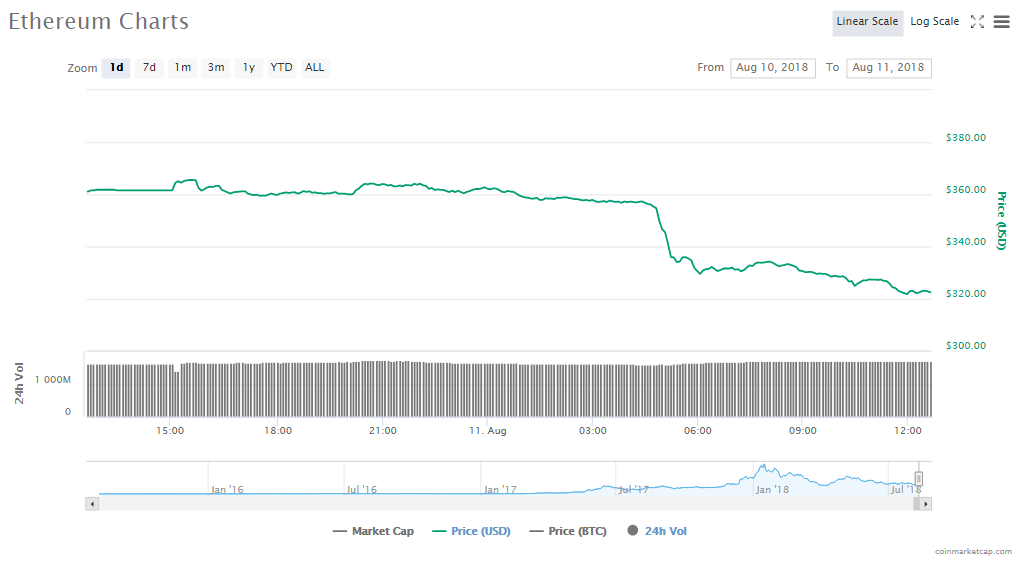Edit the To date field
Viewport: 1021px width, 565px height.
tap(888, 68)
